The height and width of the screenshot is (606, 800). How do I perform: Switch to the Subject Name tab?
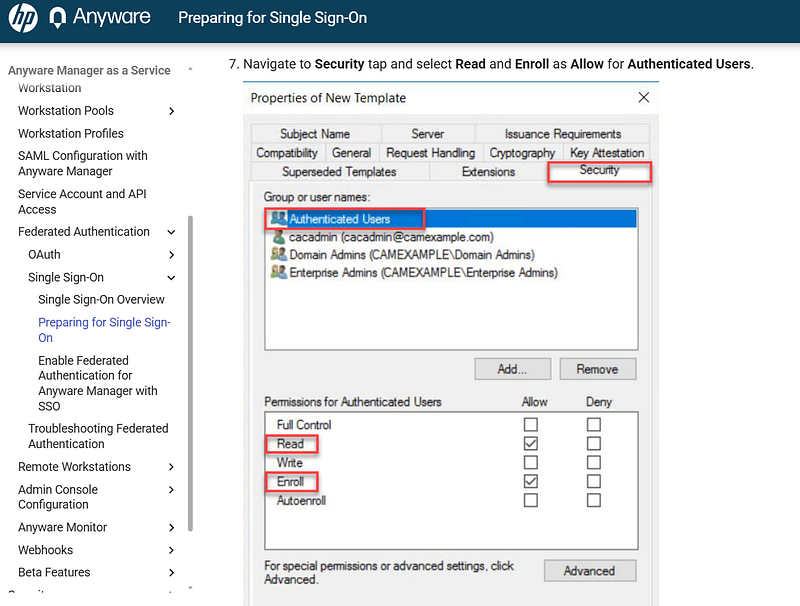click(x=316, y=134)
